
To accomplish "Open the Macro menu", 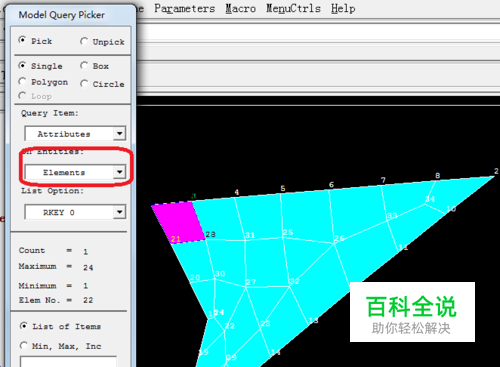I will tap(240, 9).
